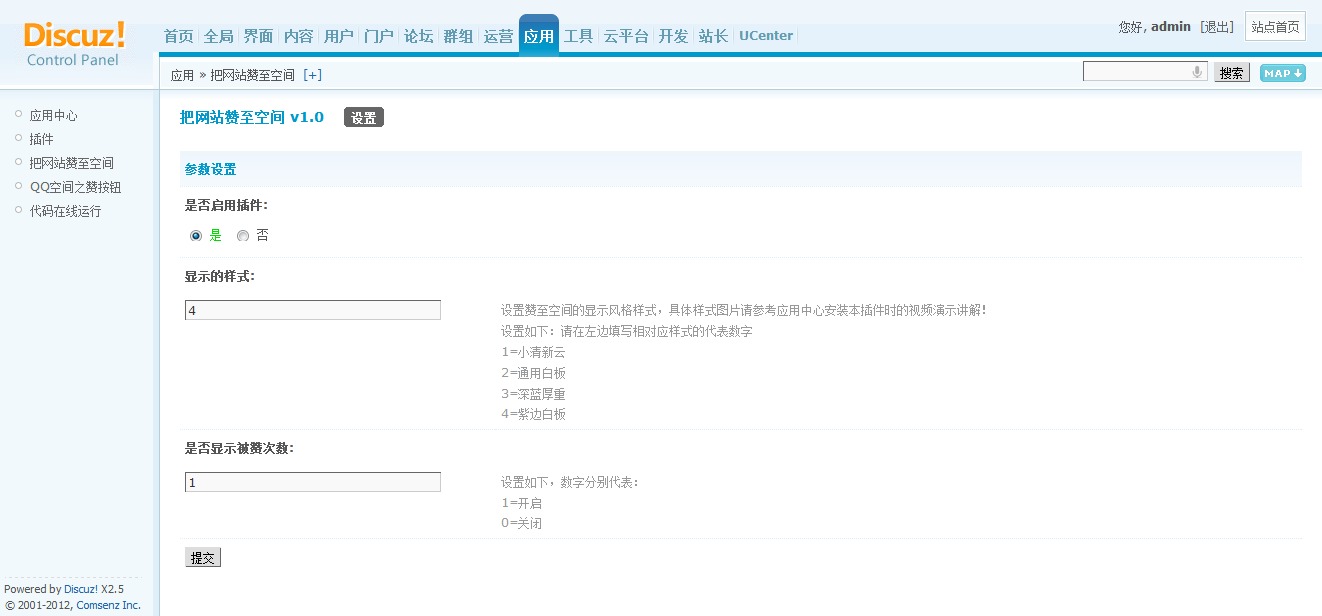The image size is (1322, 616).
Task: Open the 云平台 top menu tab
Action: tap(626, 36)
